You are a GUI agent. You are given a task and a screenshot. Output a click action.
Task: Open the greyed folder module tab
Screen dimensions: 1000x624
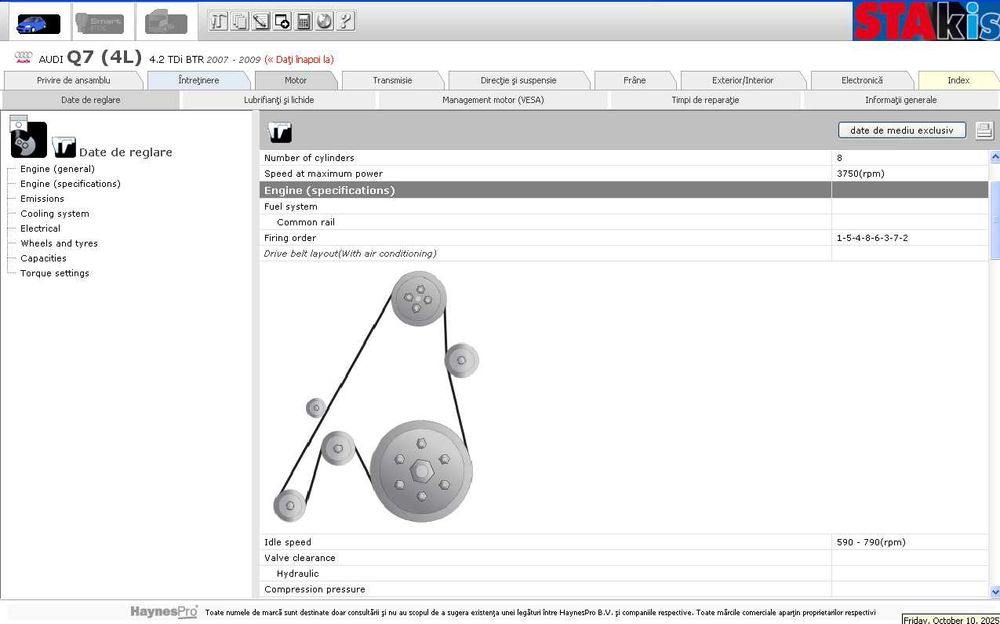166,23
